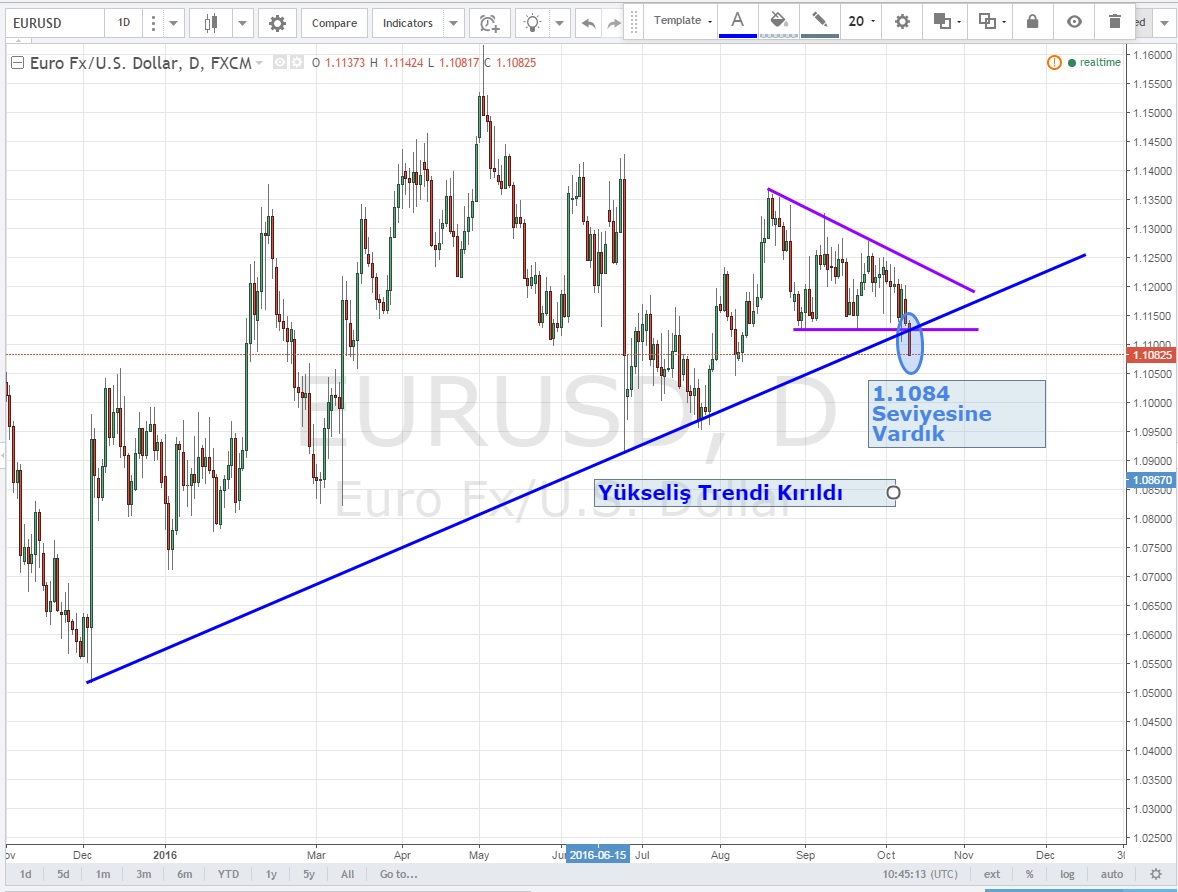The height and width of the screenshot is (892, 1178).
Task: Click the undo arrow
Action: point(589,23)
